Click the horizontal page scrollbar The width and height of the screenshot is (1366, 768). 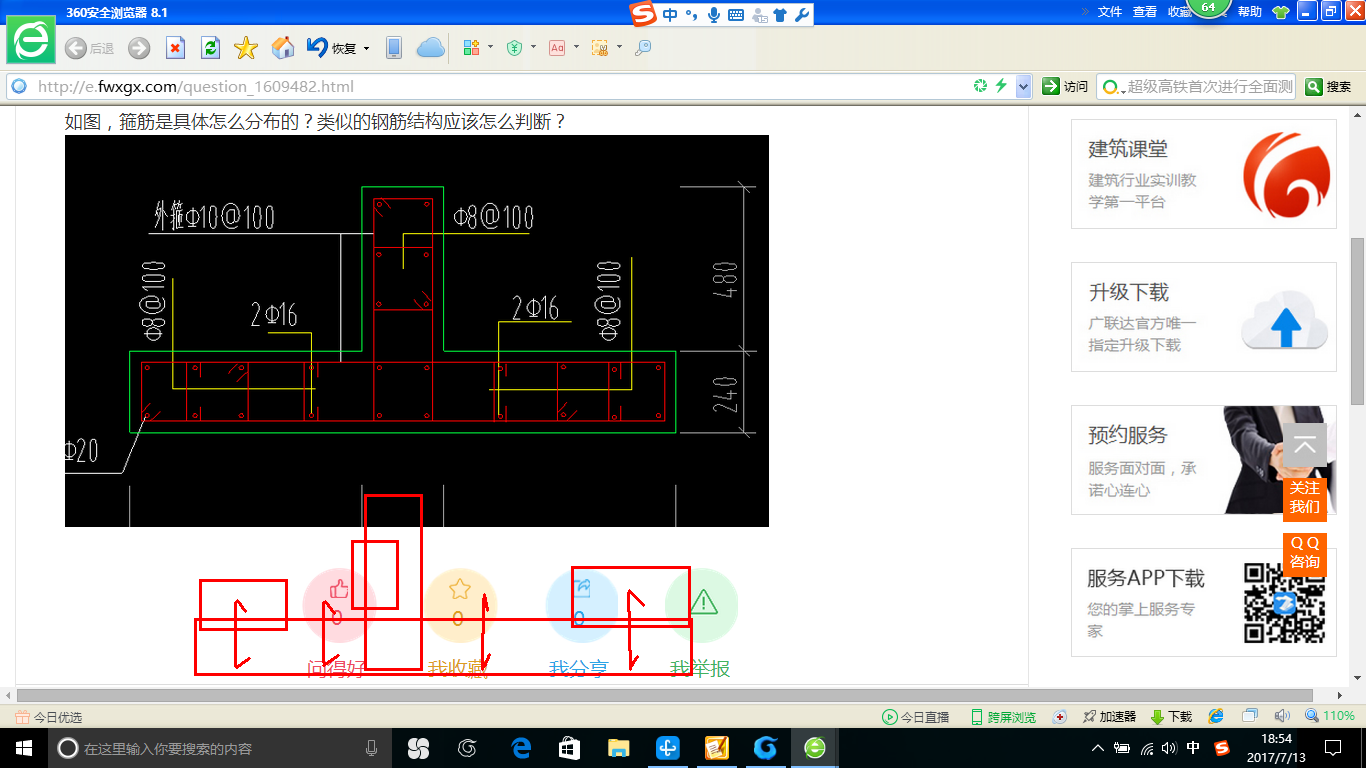pyautogui.click(x=665, y=695)
